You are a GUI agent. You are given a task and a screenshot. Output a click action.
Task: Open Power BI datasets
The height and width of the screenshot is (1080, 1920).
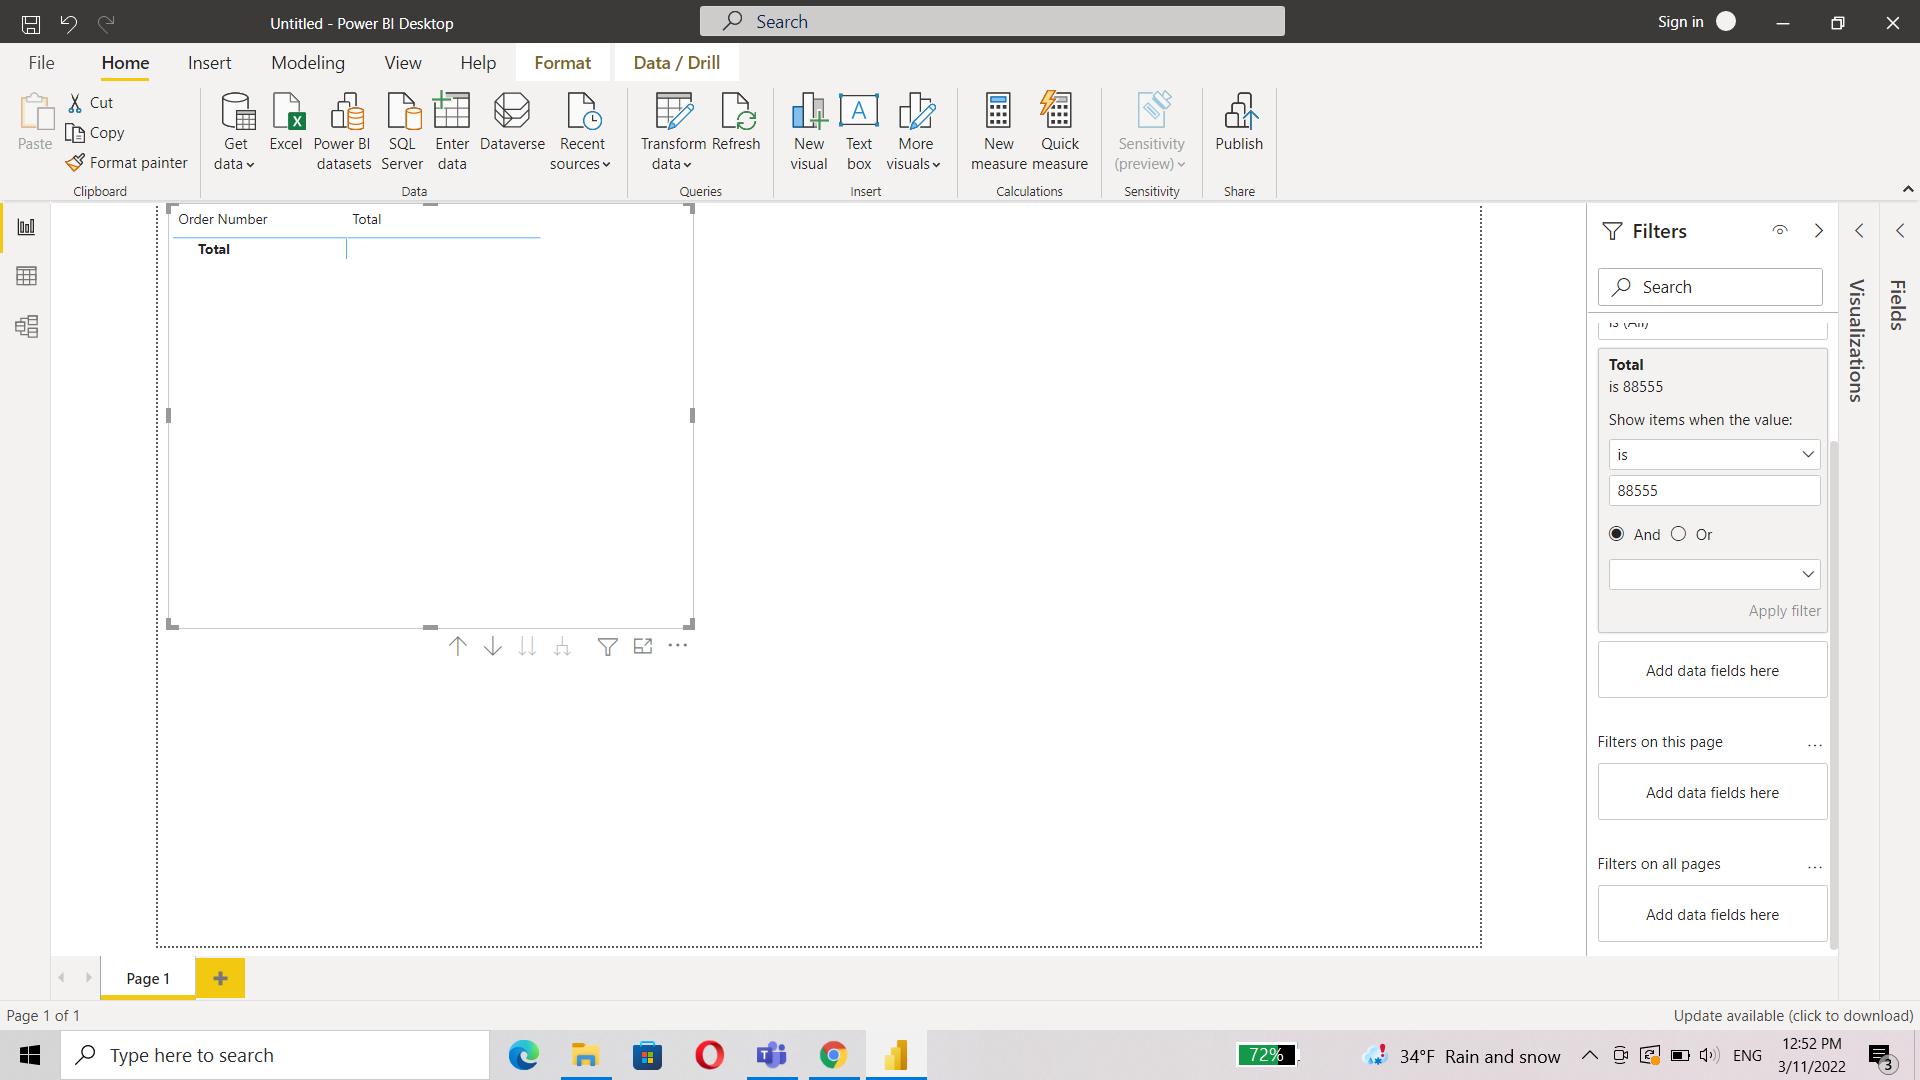pos(343,132)
